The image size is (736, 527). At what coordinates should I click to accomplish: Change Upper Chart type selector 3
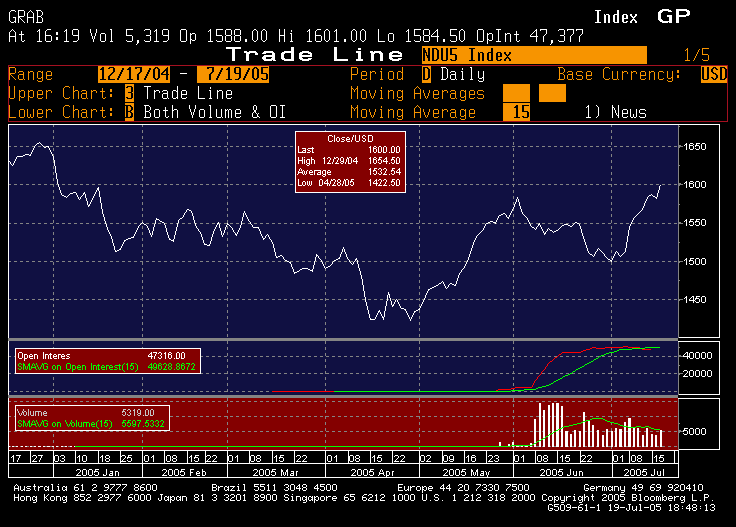click(x=129, y=93)
